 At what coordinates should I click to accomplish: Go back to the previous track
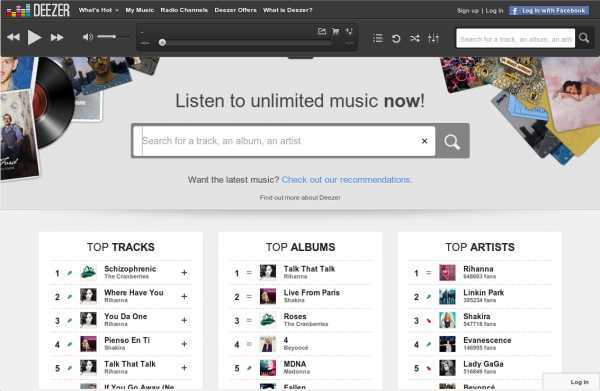click(x=13, y=37)
